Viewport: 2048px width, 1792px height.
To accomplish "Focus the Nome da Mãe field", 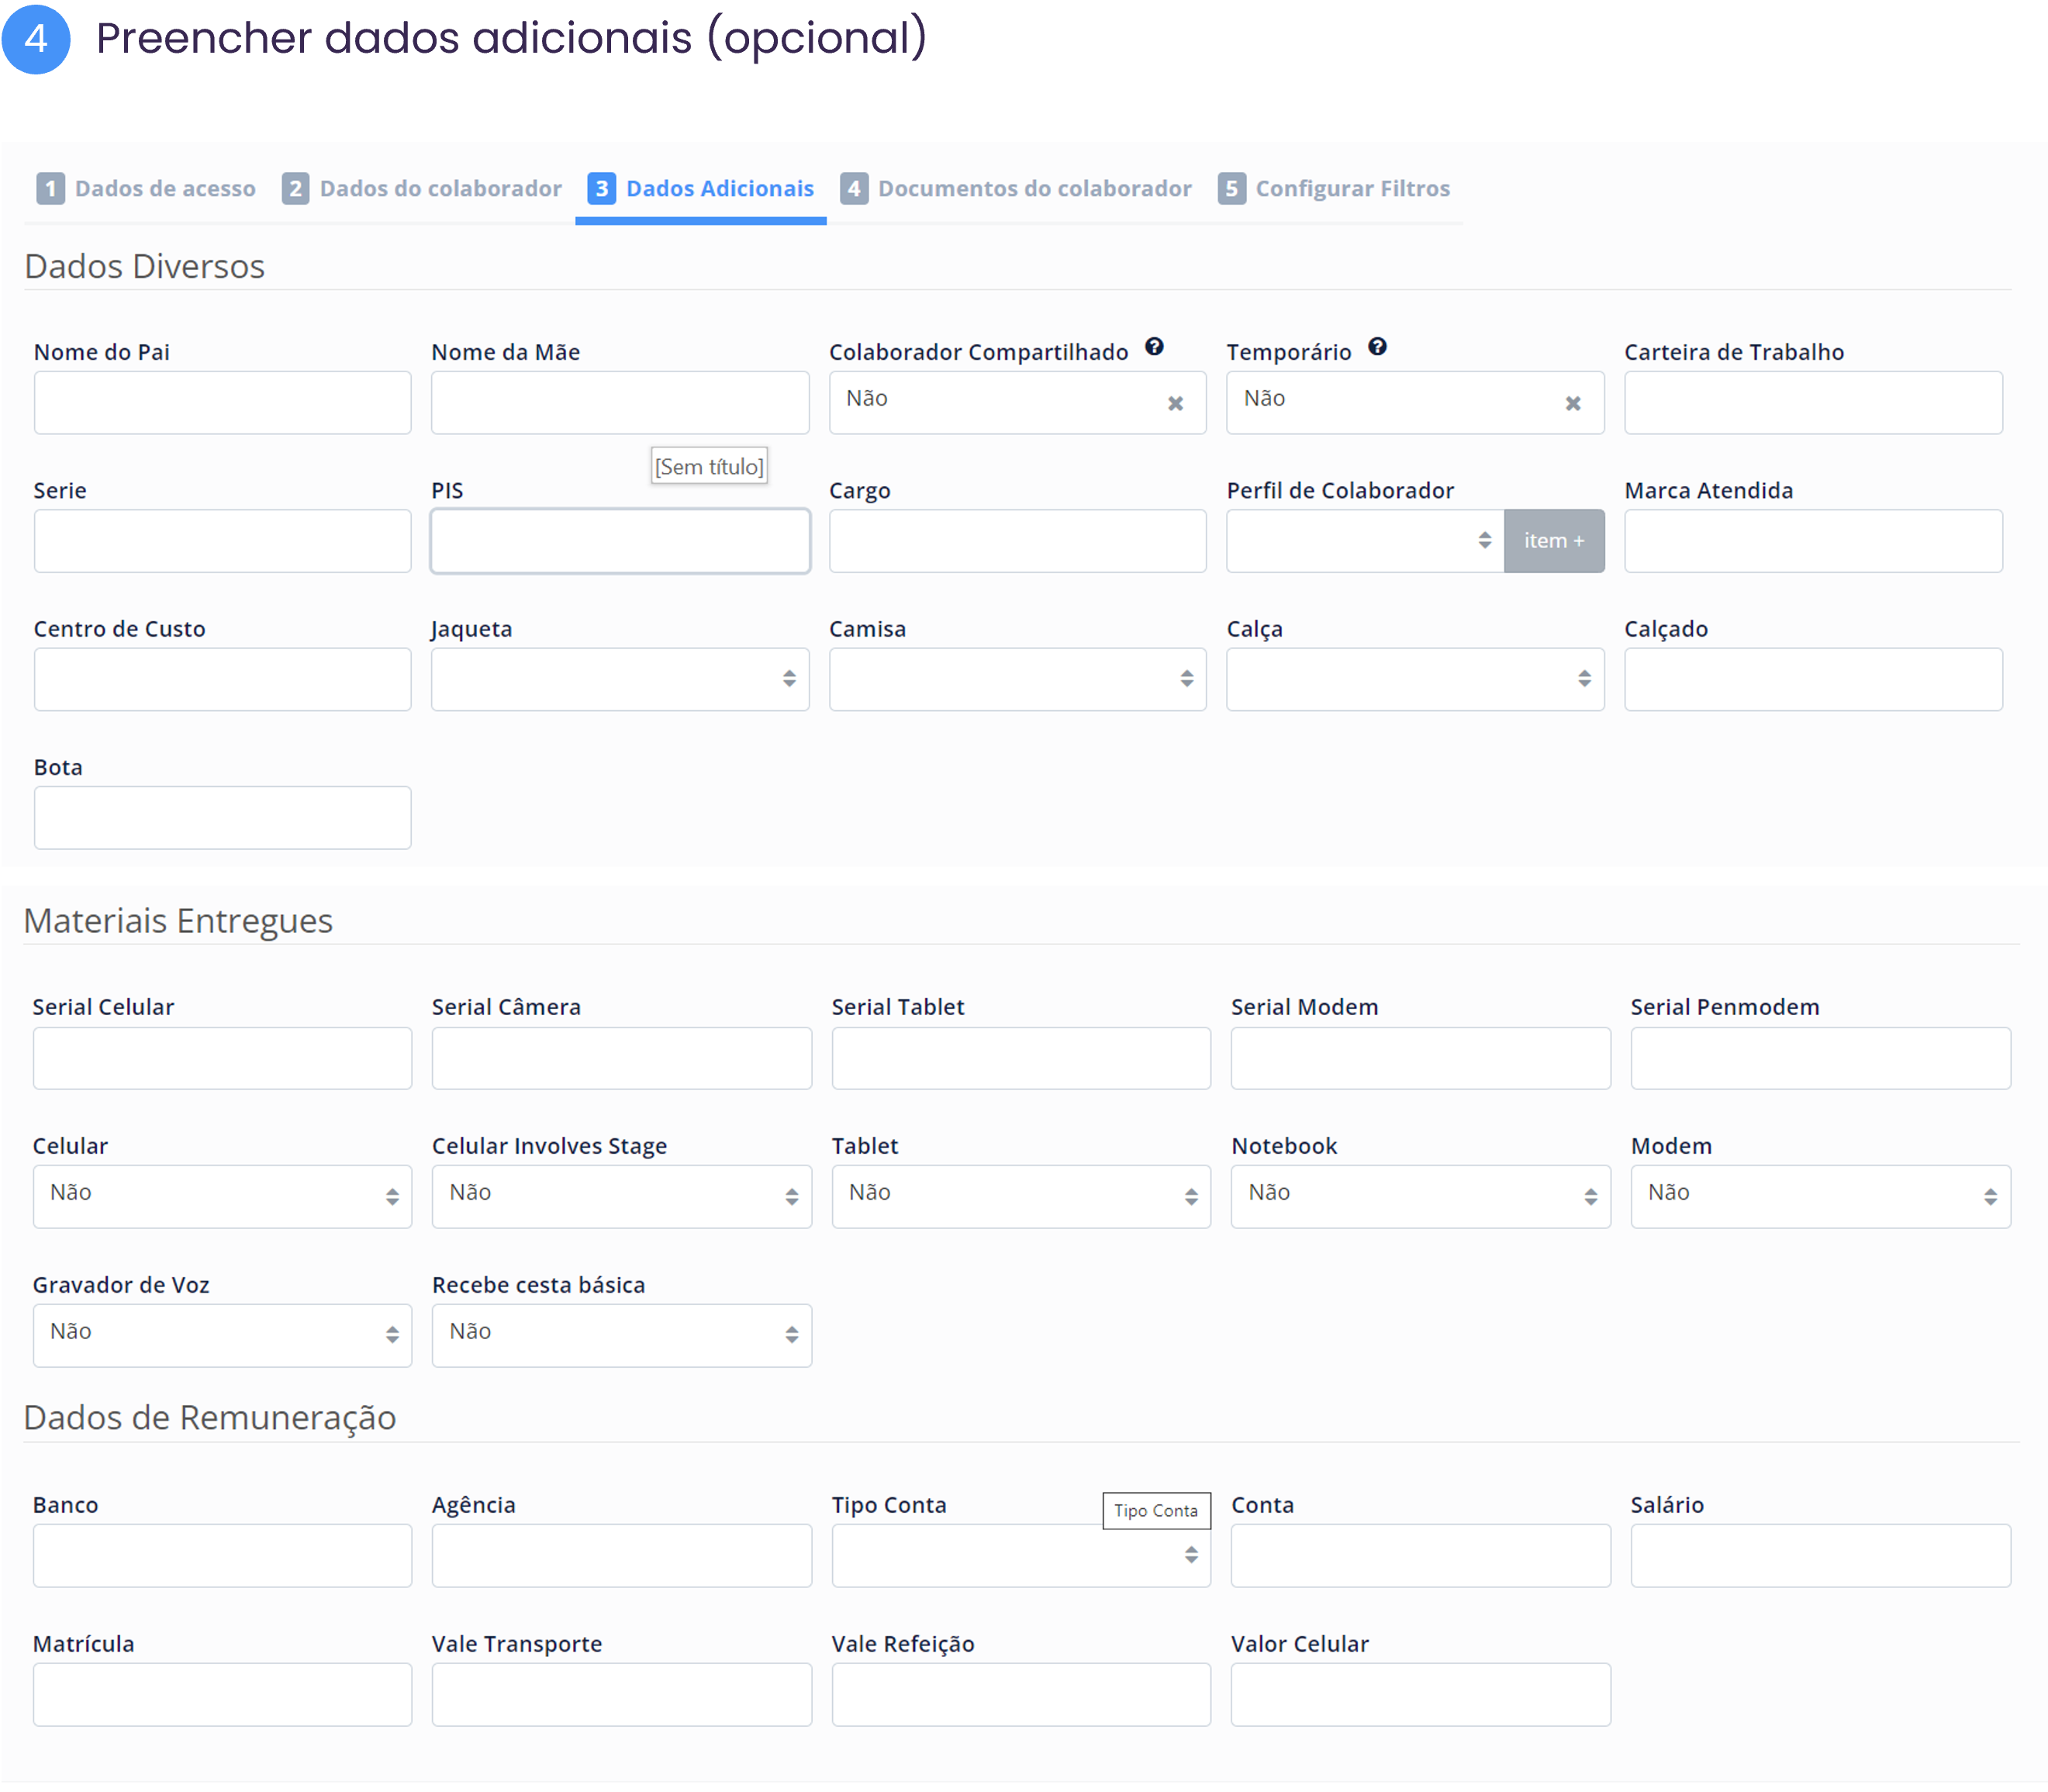I will (620, 402).
